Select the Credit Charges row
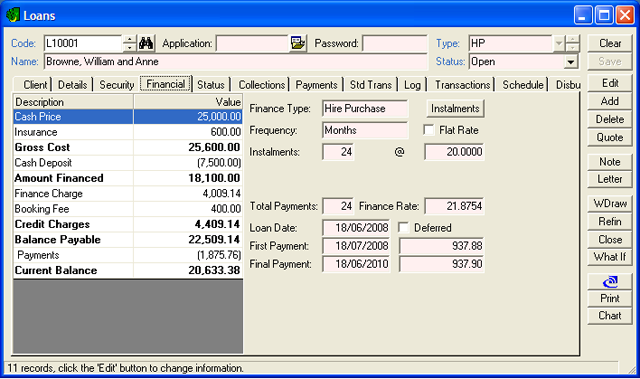The height and width of the screenshot is (379, 640). [128, 224]
